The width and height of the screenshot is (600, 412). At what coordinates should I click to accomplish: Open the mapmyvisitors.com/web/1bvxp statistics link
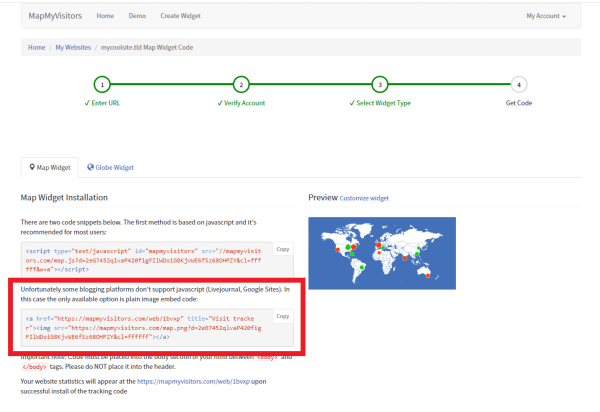point(193,381)
